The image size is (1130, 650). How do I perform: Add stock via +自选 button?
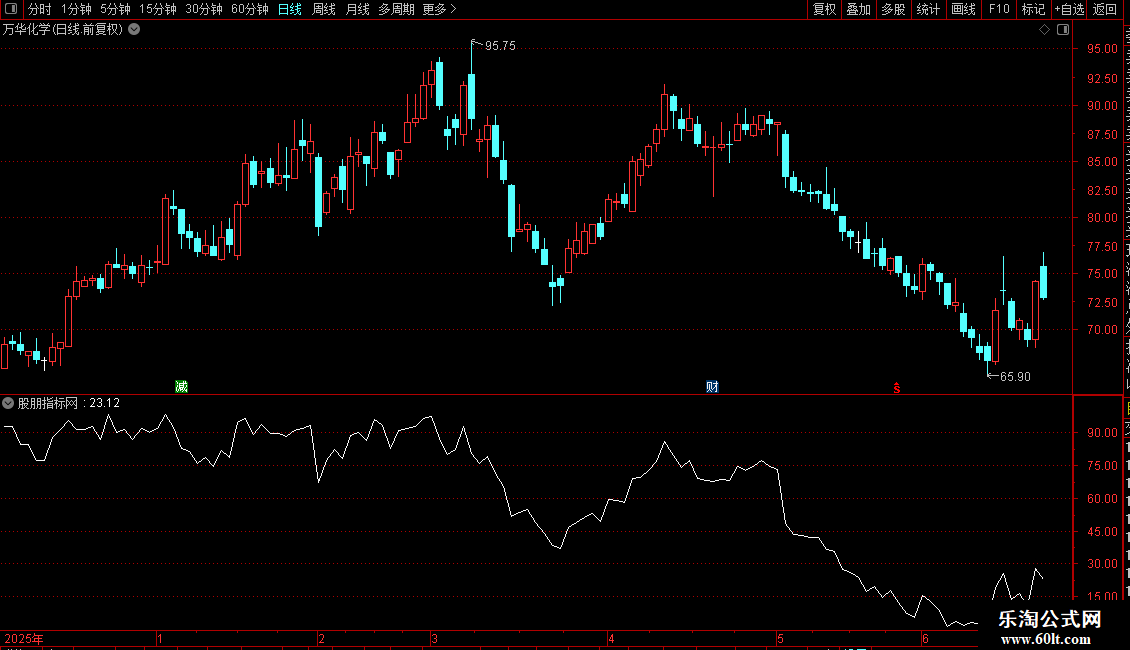coord(1069,9)
